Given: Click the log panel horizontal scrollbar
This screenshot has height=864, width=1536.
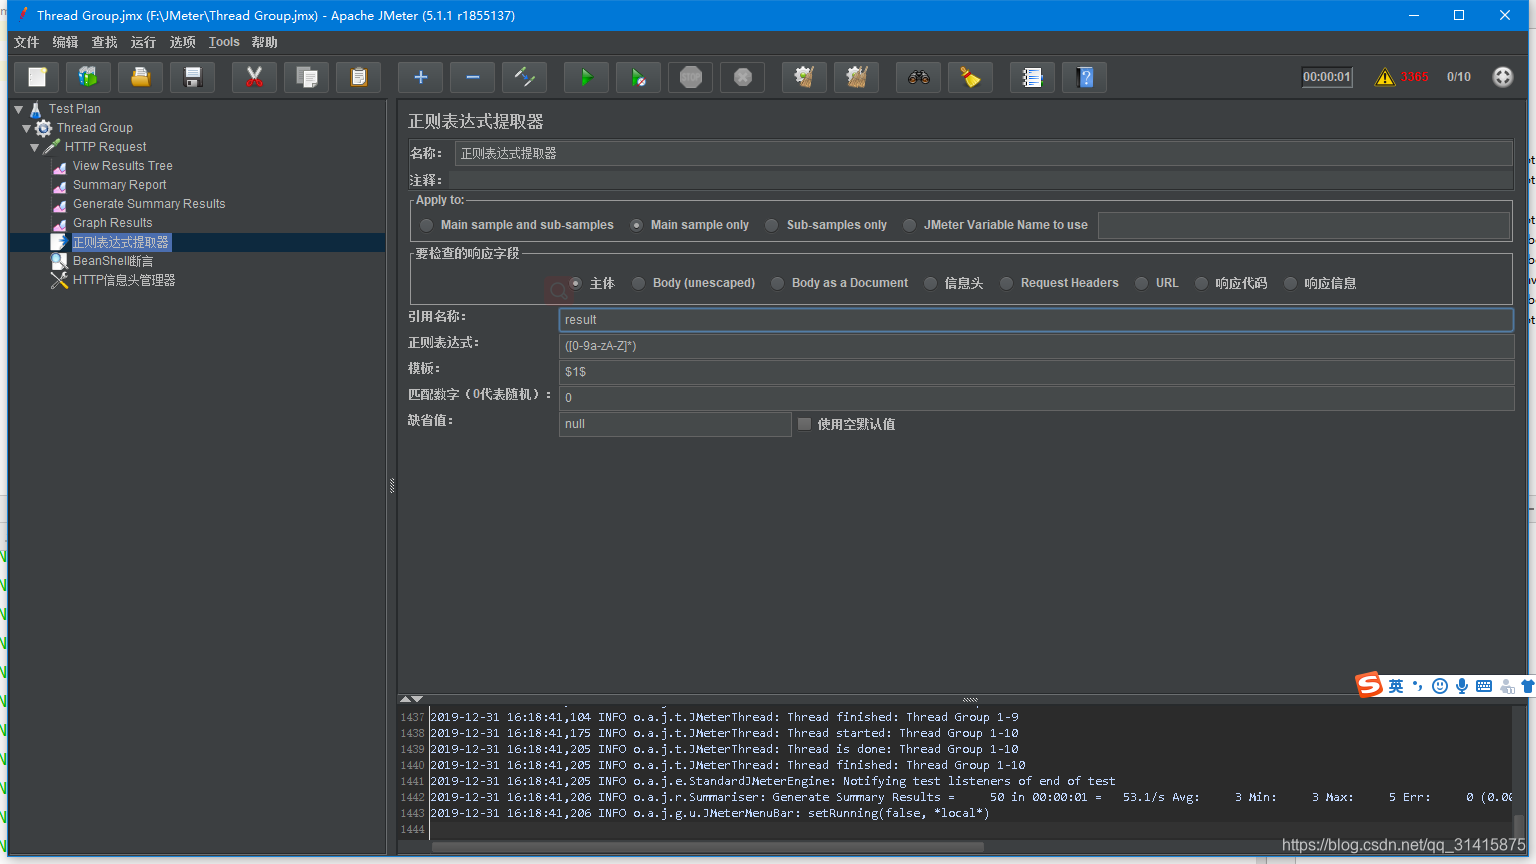Looking at the screenshot, I should [x=707, y=847].
